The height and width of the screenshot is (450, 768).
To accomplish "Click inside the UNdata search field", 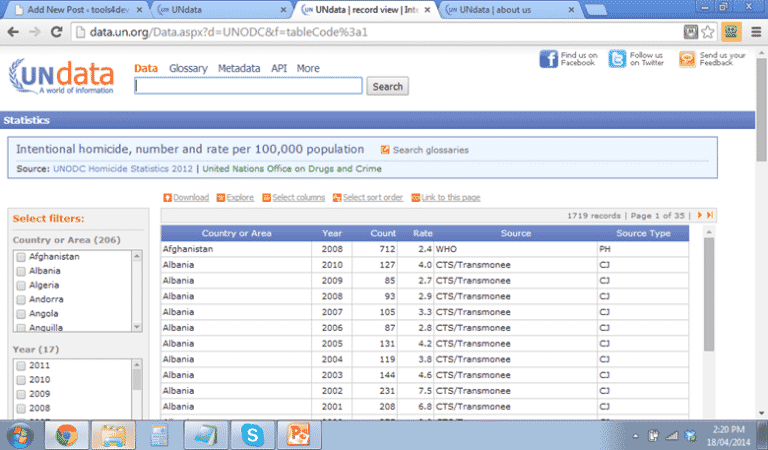I will 248,87.
